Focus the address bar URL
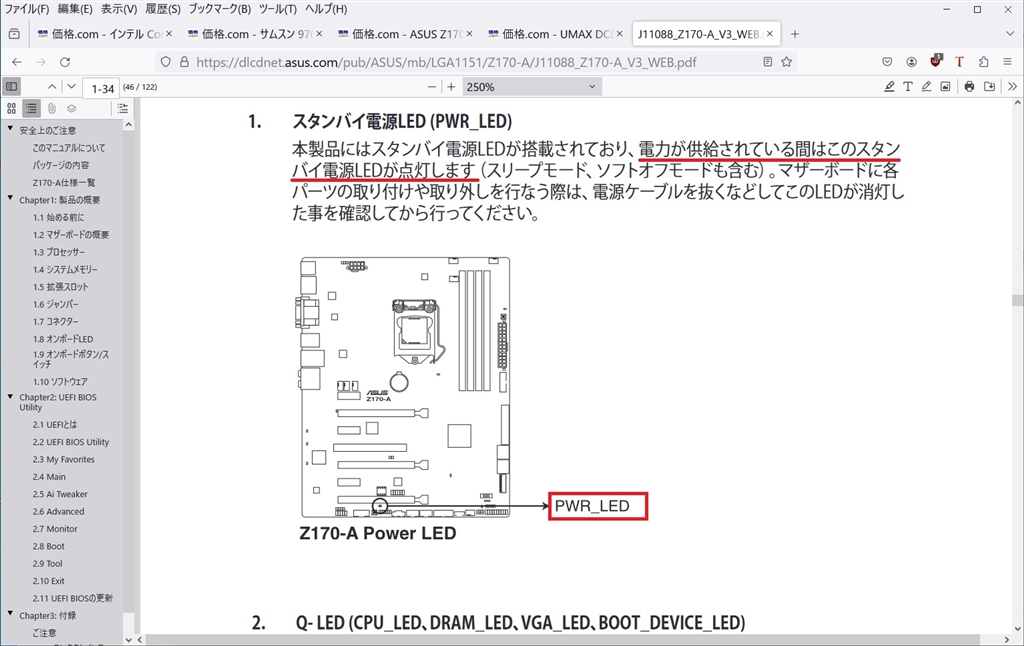This screenshot has width=1024, height=646. (x=446, y=62)
